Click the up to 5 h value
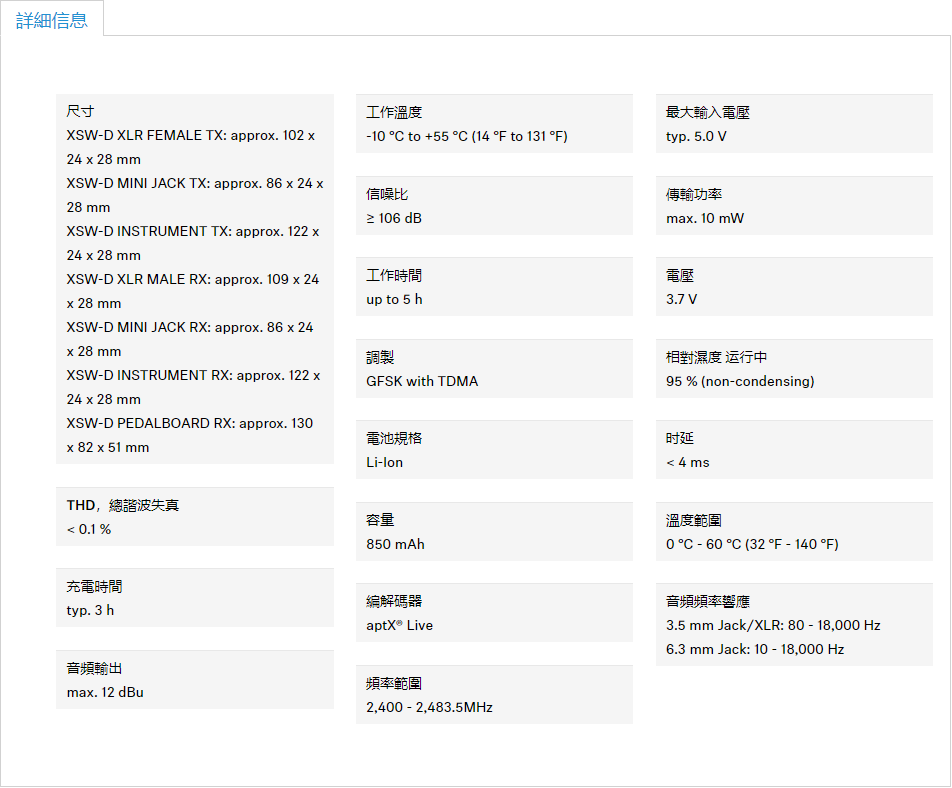The image size is (952, 788). point(394,299)
